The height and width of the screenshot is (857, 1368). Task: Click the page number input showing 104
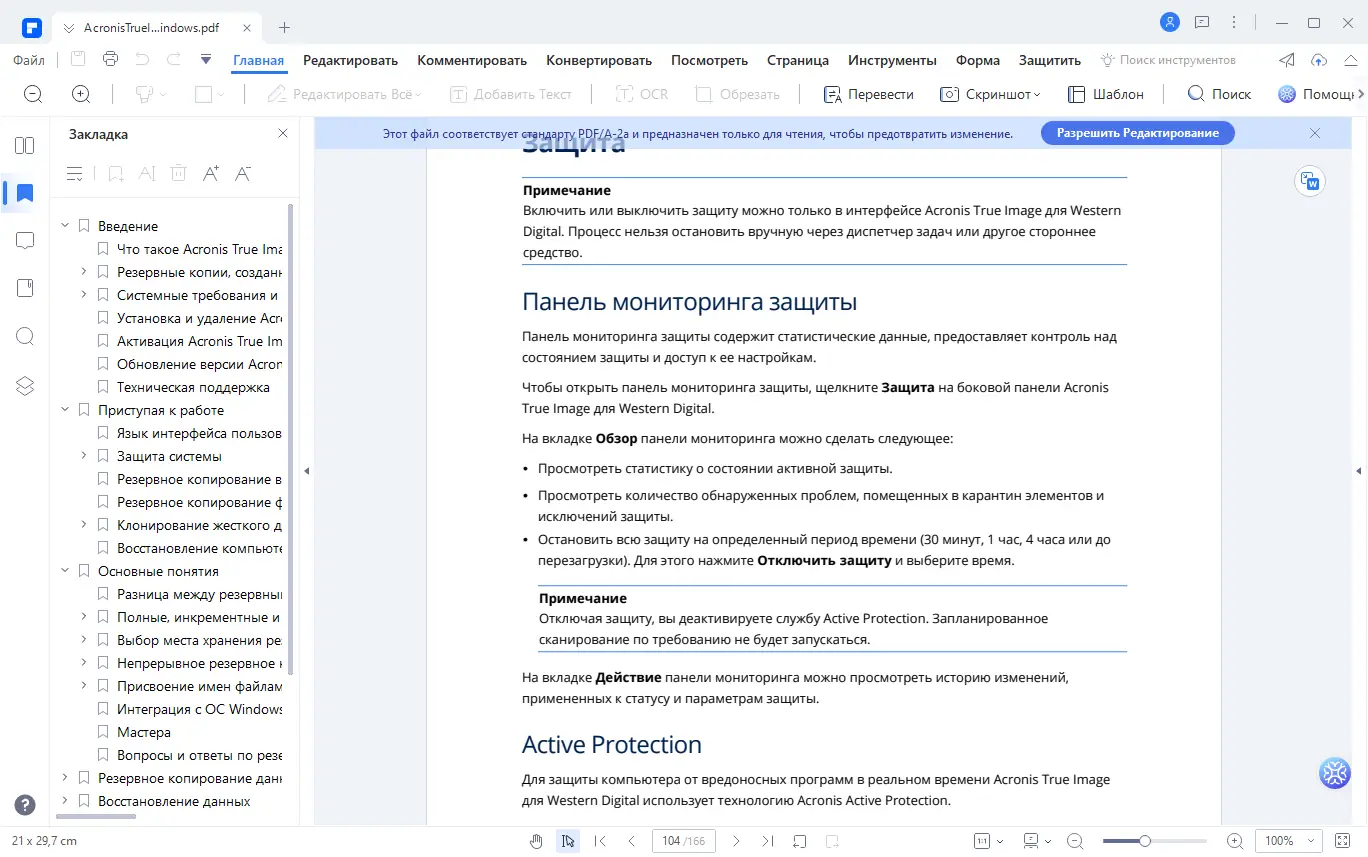[674, 841]
